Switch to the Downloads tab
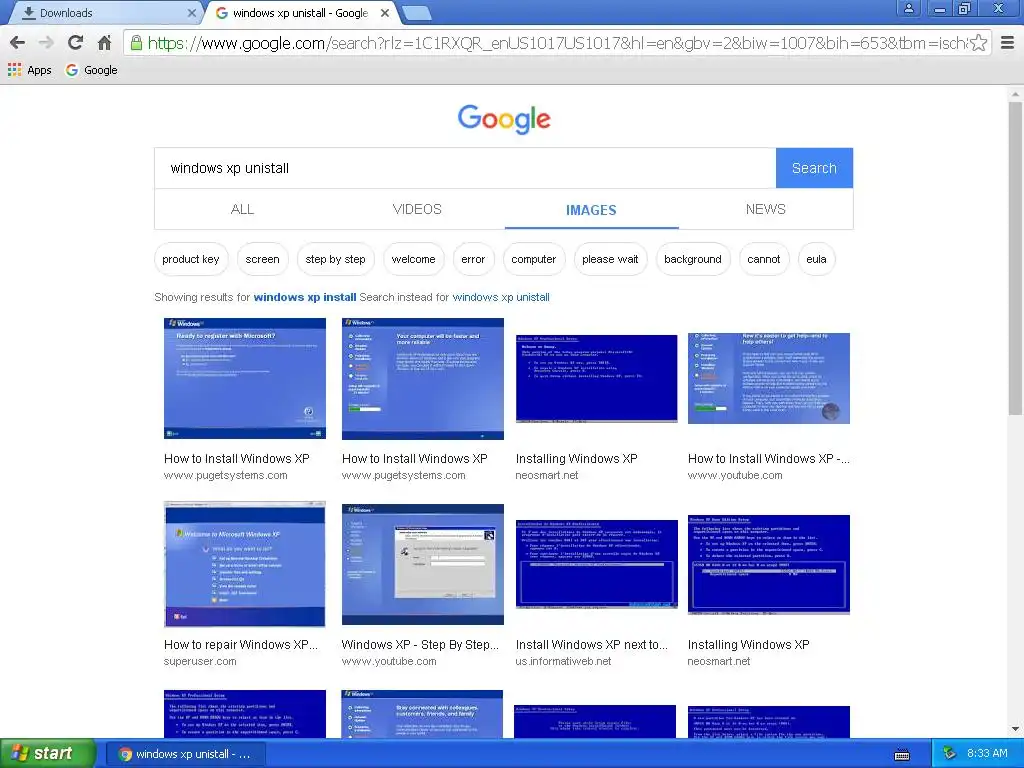This screenshot has height=768, width=1024. tap(104, 13)
